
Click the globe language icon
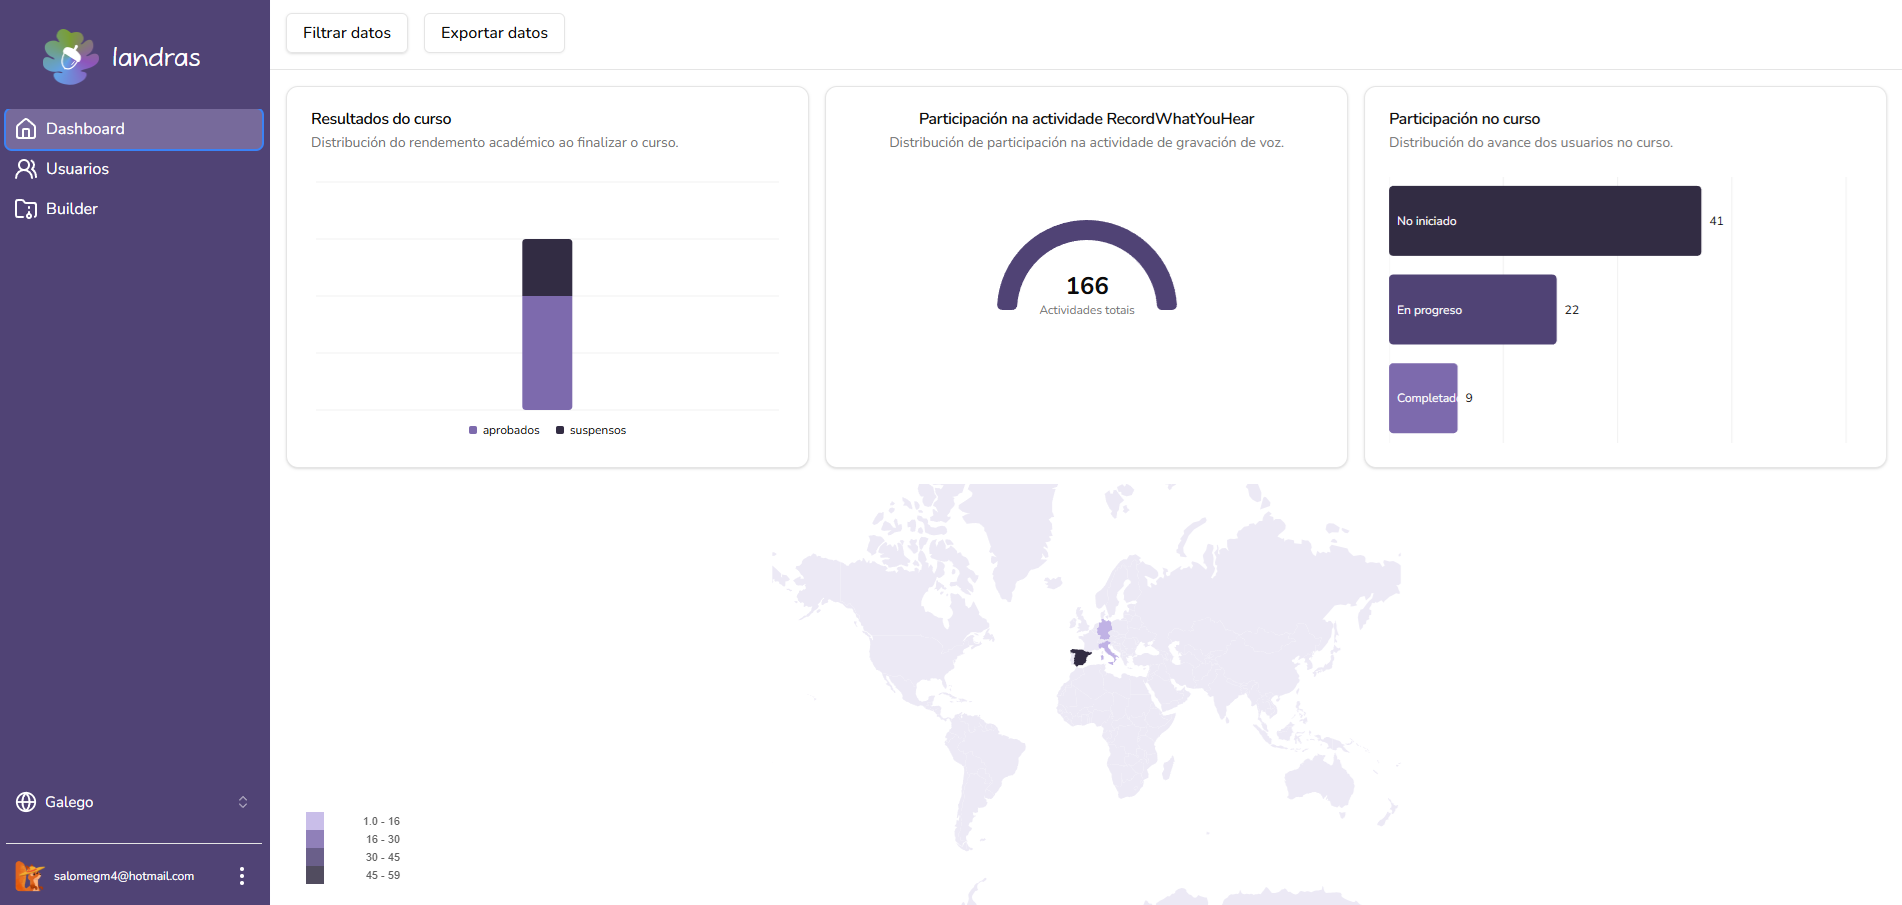click(26, 802)
